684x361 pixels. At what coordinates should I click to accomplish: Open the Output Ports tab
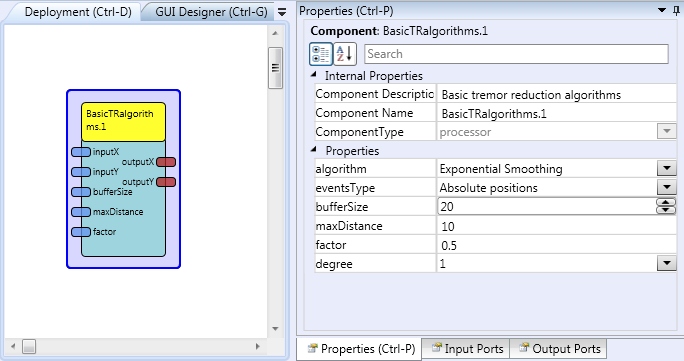(x=559, y=349)
